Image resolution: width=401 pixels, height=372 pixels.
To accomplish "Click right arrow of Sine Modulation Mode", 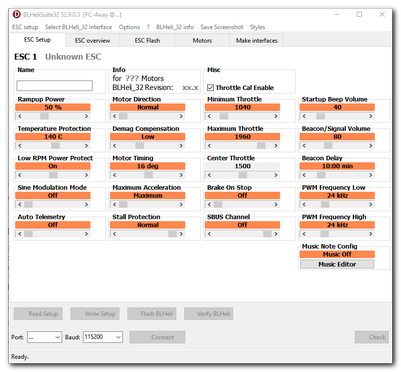I will (x=87, y=204).
